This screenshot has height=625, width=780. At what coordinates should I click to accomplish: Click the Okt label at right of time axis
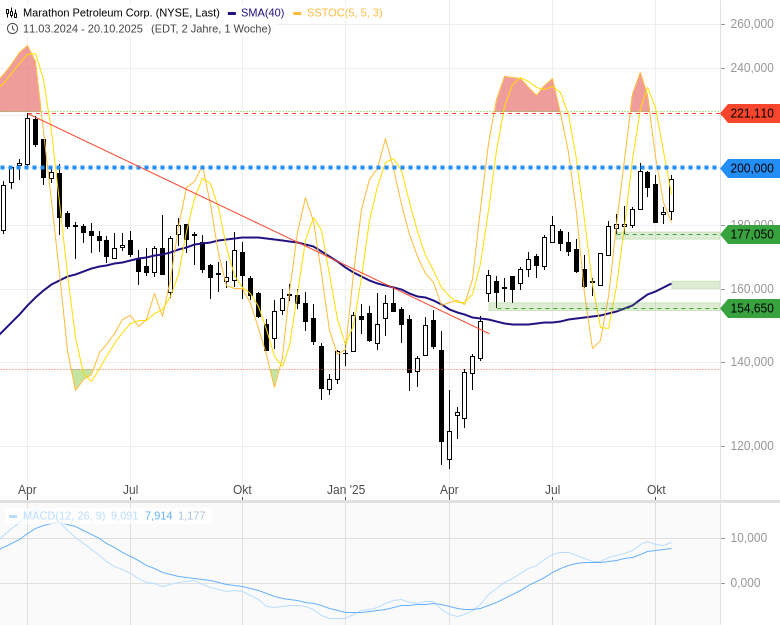coord(656,490)
